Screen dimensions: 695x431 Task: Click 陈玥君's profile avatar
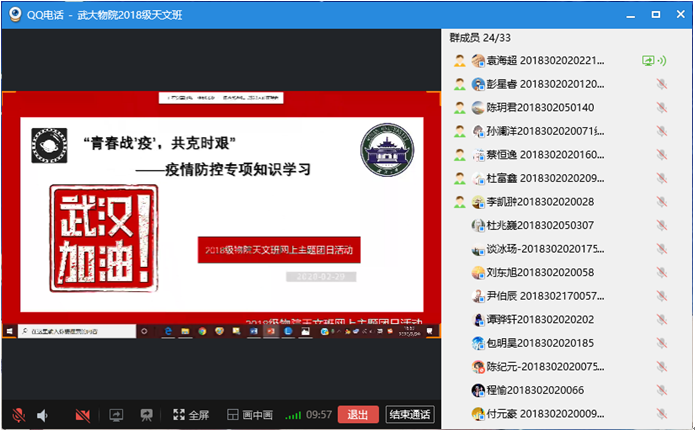coord(479,108)
